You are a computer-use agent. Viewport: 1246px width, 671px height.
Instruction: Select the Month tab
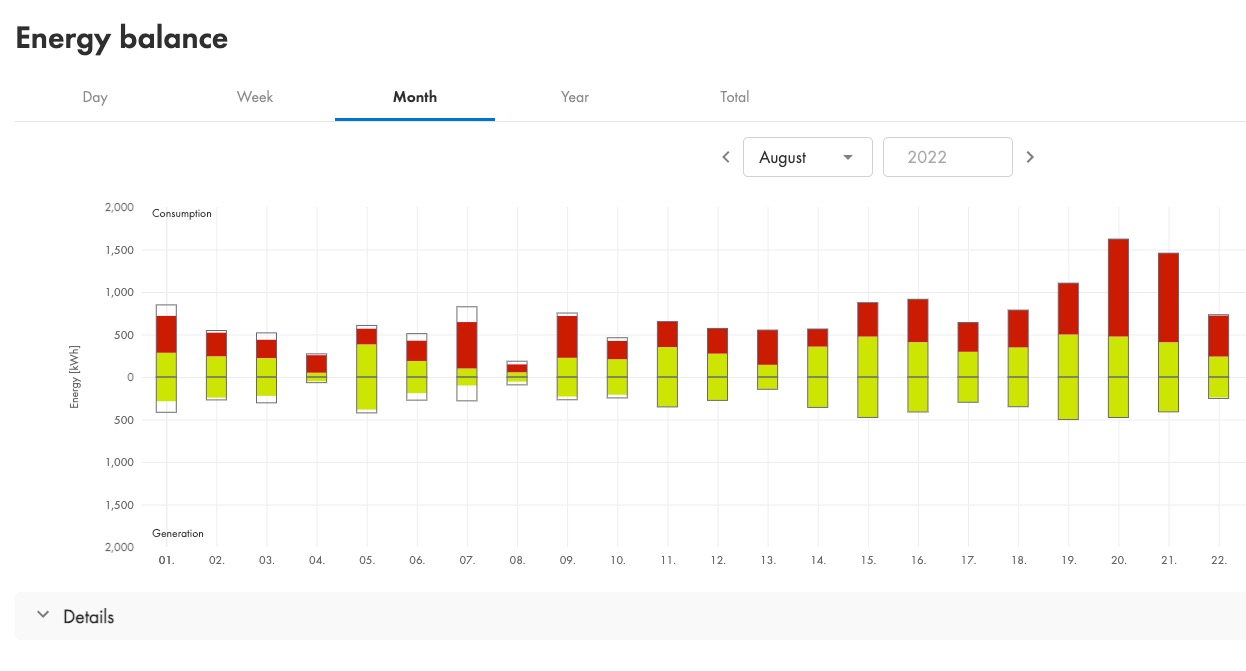(415, 97)
